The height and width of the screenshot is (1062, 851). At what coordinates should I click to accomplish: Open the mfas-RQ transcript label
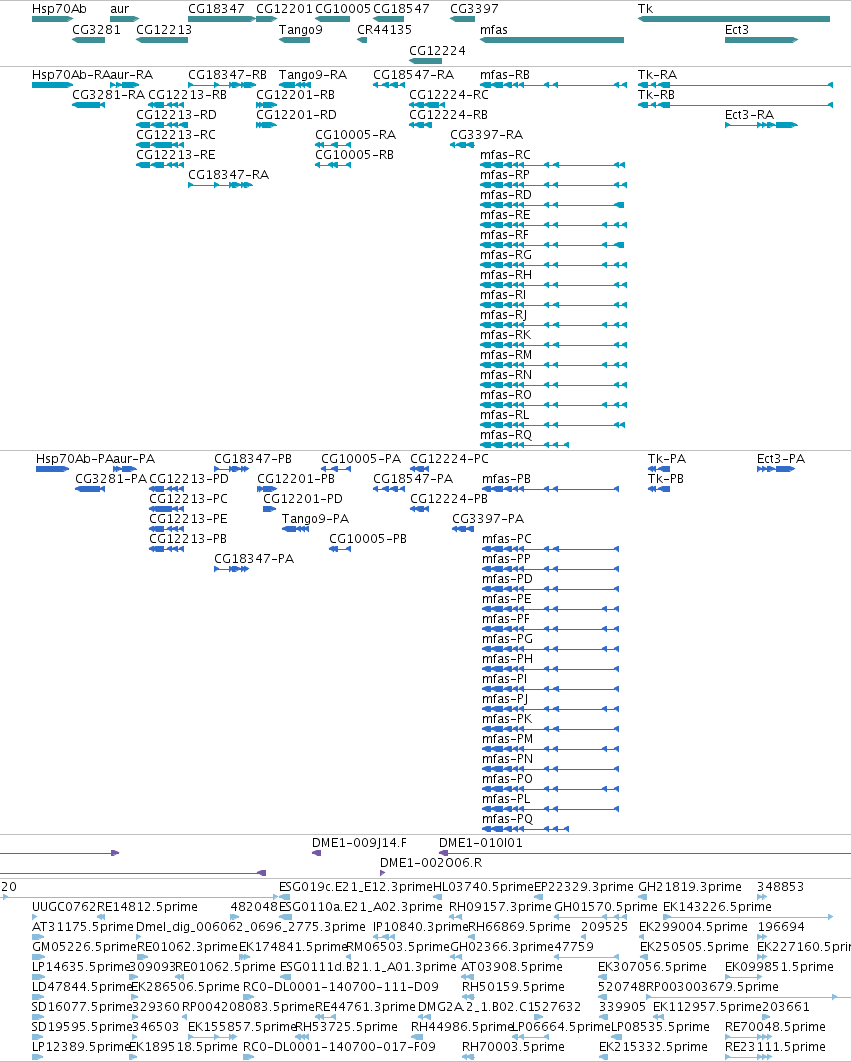pos(505,435)
